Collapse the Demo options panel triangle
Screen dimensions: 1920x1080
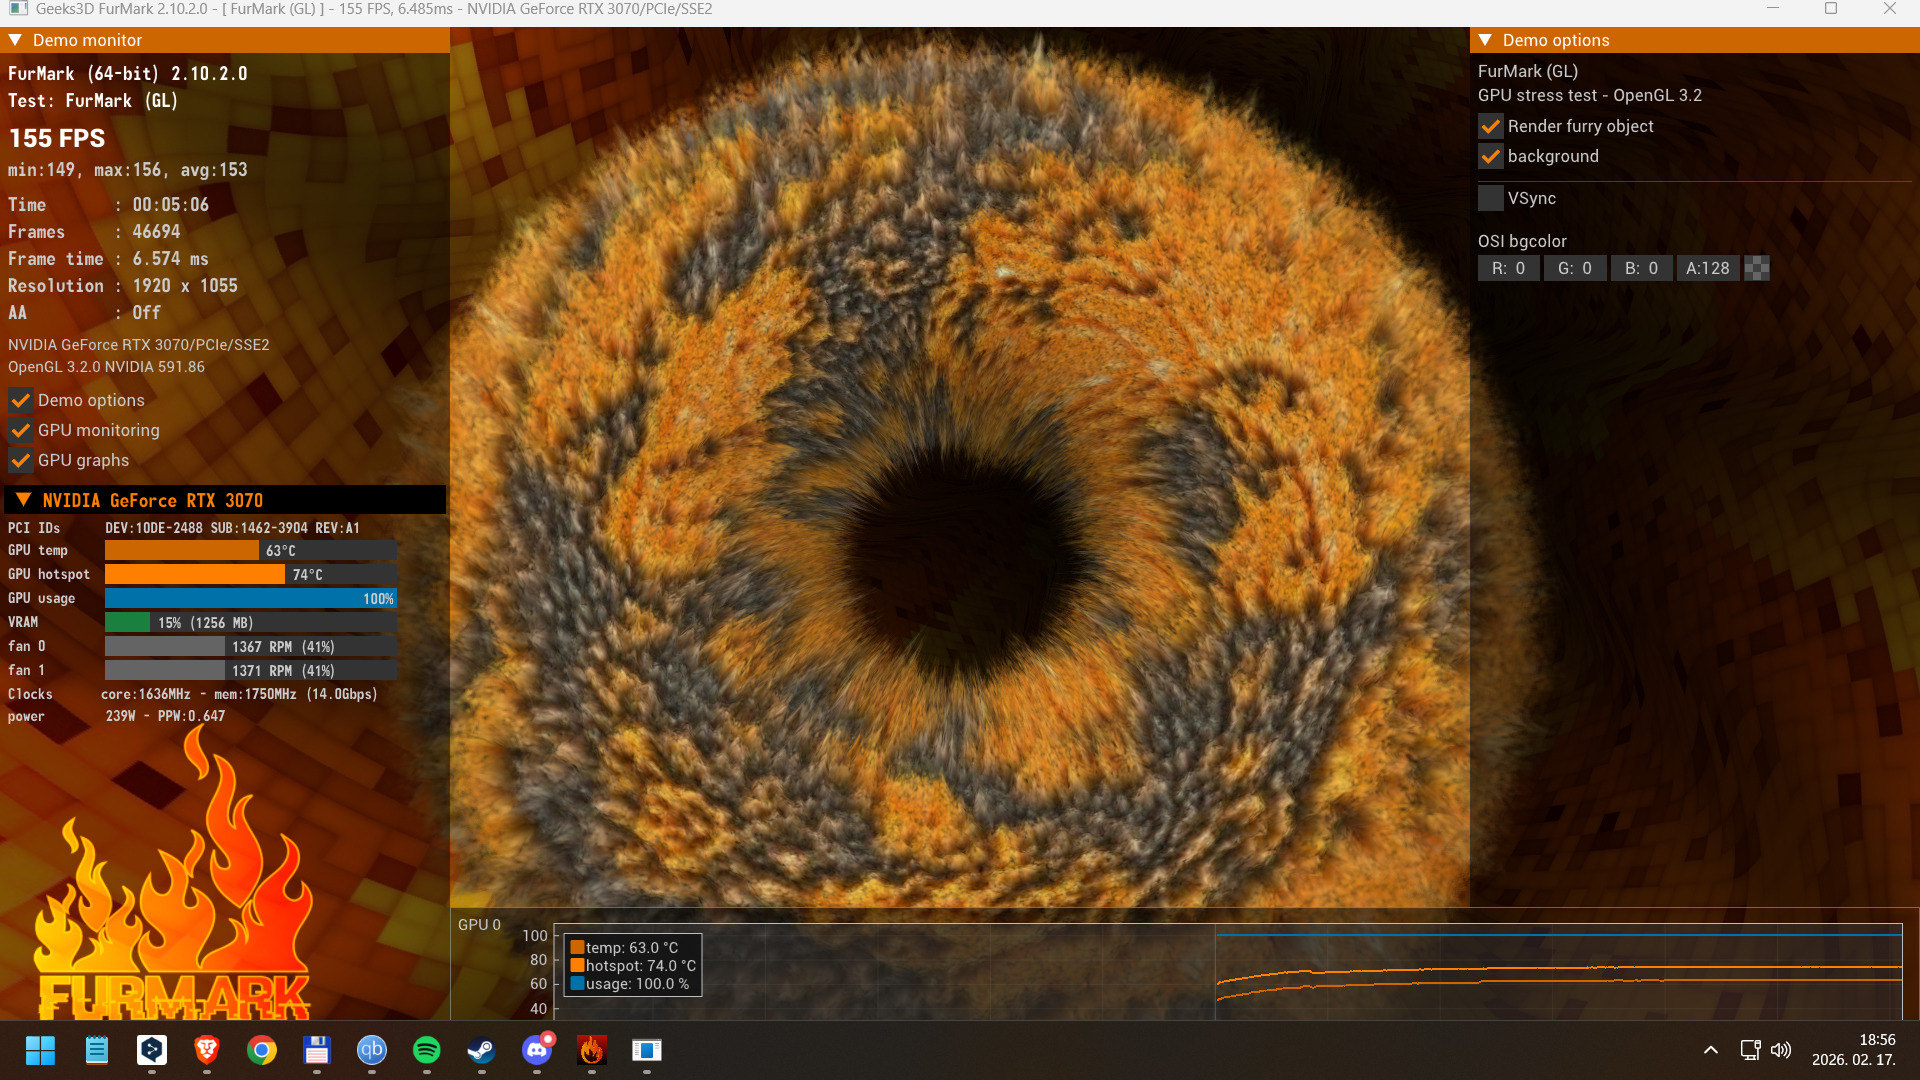click(1485, 40)
